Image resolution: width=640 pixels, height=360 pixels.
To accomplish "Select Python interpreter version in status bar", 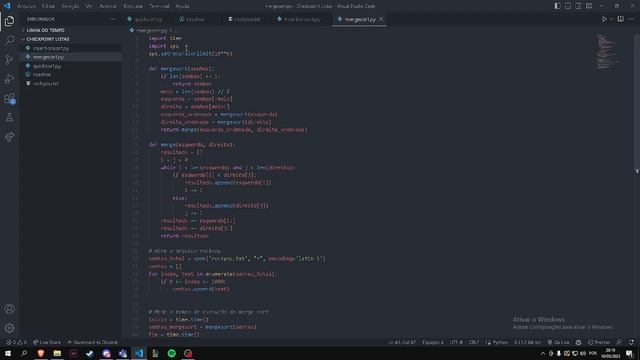I will click(x=527, y=342).
